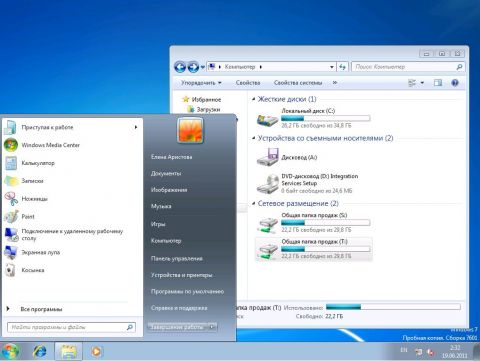Open Программы по умолчанию
The width and height of the screenshot is (480, 361).
click(x=187, y=291)
